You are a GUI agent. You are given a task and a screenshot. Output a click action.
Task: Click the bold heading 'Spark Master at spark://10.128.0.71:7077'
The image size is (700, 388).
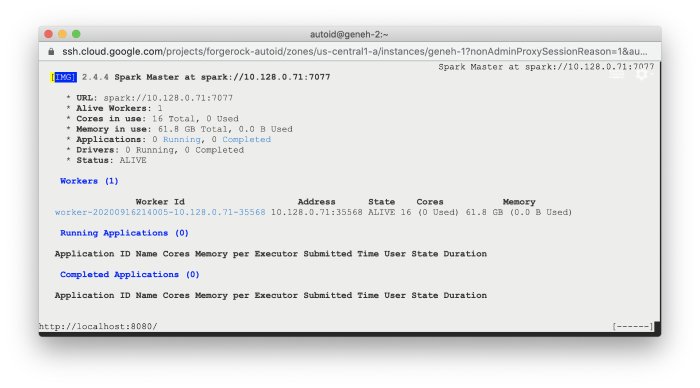pyautogui.click(x=222, y=77)
